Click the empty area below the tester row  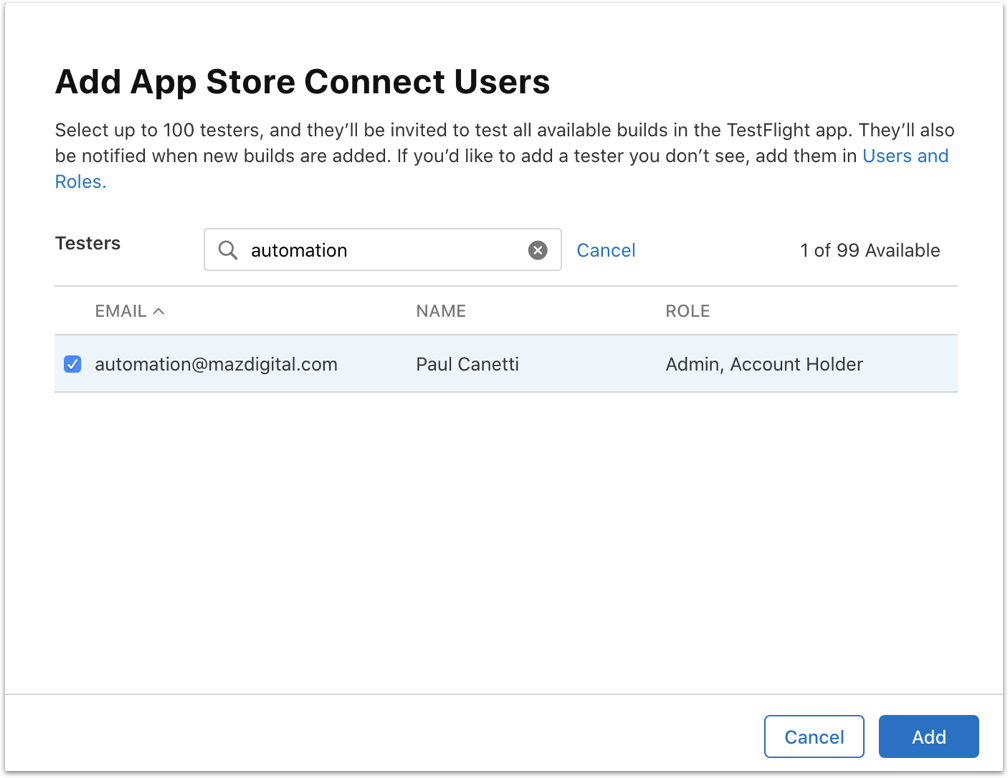(x=505, y=540)
